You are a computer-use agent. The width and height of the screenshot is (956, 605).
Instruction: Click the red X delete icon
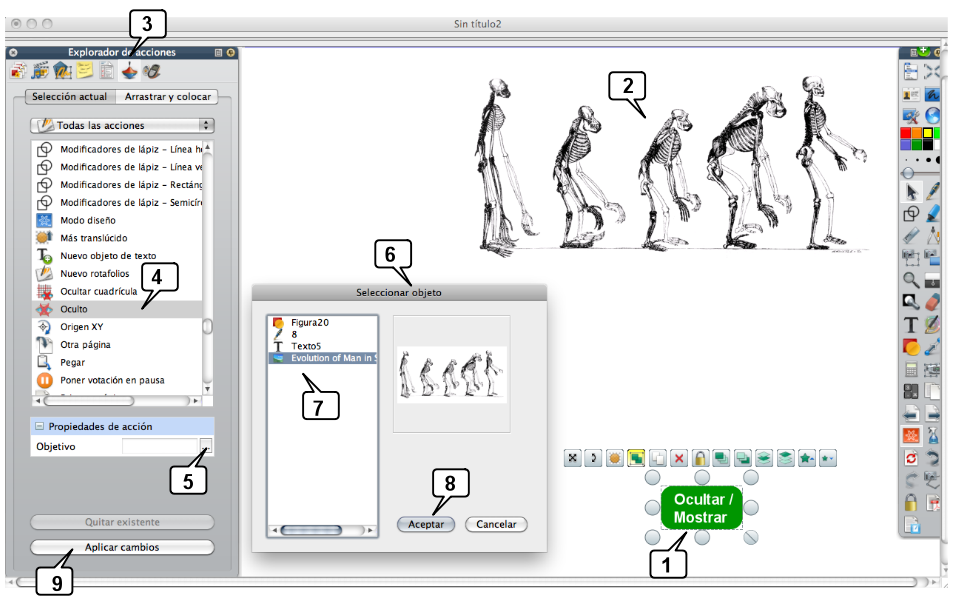(679, 458)
